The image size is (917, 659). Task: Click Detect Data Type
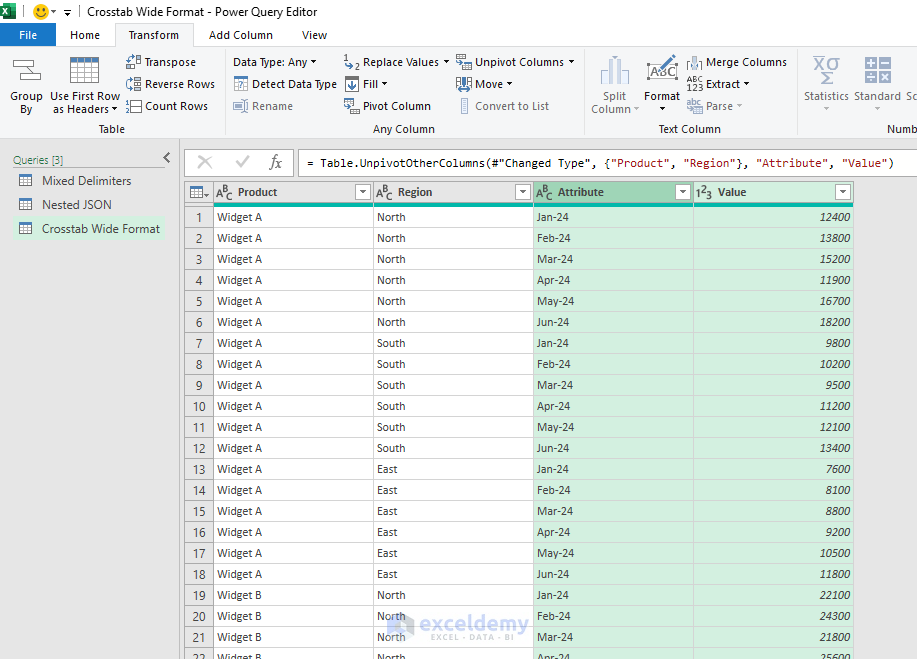point(285,84)
